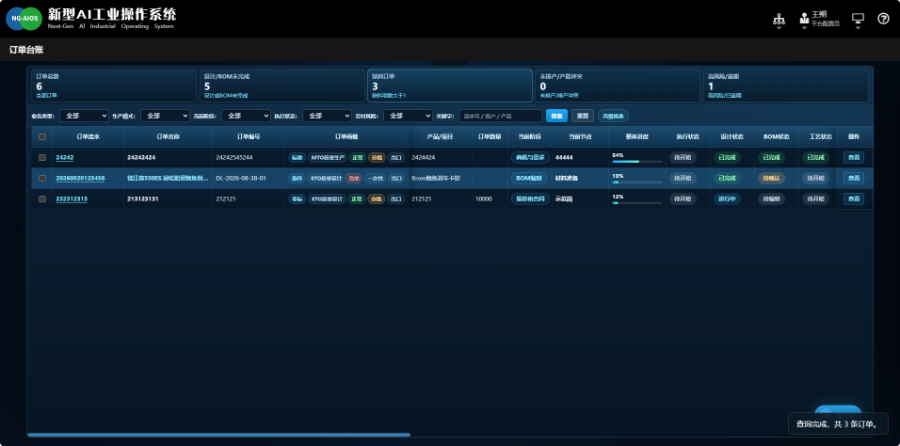Click 查看 button for order 20260828123456
900x446 pixels.
point(854,178)
